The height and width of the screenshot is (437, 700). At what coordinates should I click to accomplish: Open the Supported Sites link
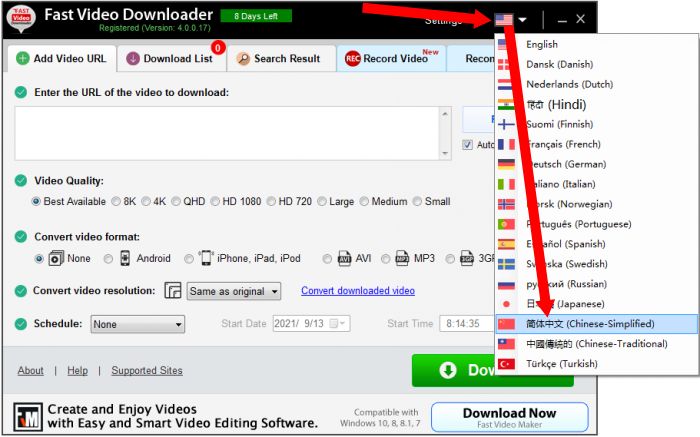[147, 370]
